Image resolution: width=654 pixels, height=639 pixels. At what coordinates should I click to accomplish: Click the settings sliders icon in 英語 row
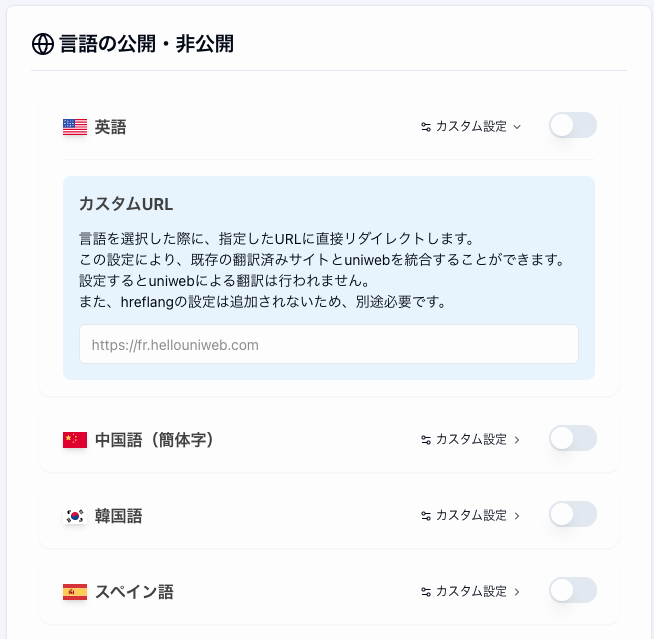tap(426, 127)
